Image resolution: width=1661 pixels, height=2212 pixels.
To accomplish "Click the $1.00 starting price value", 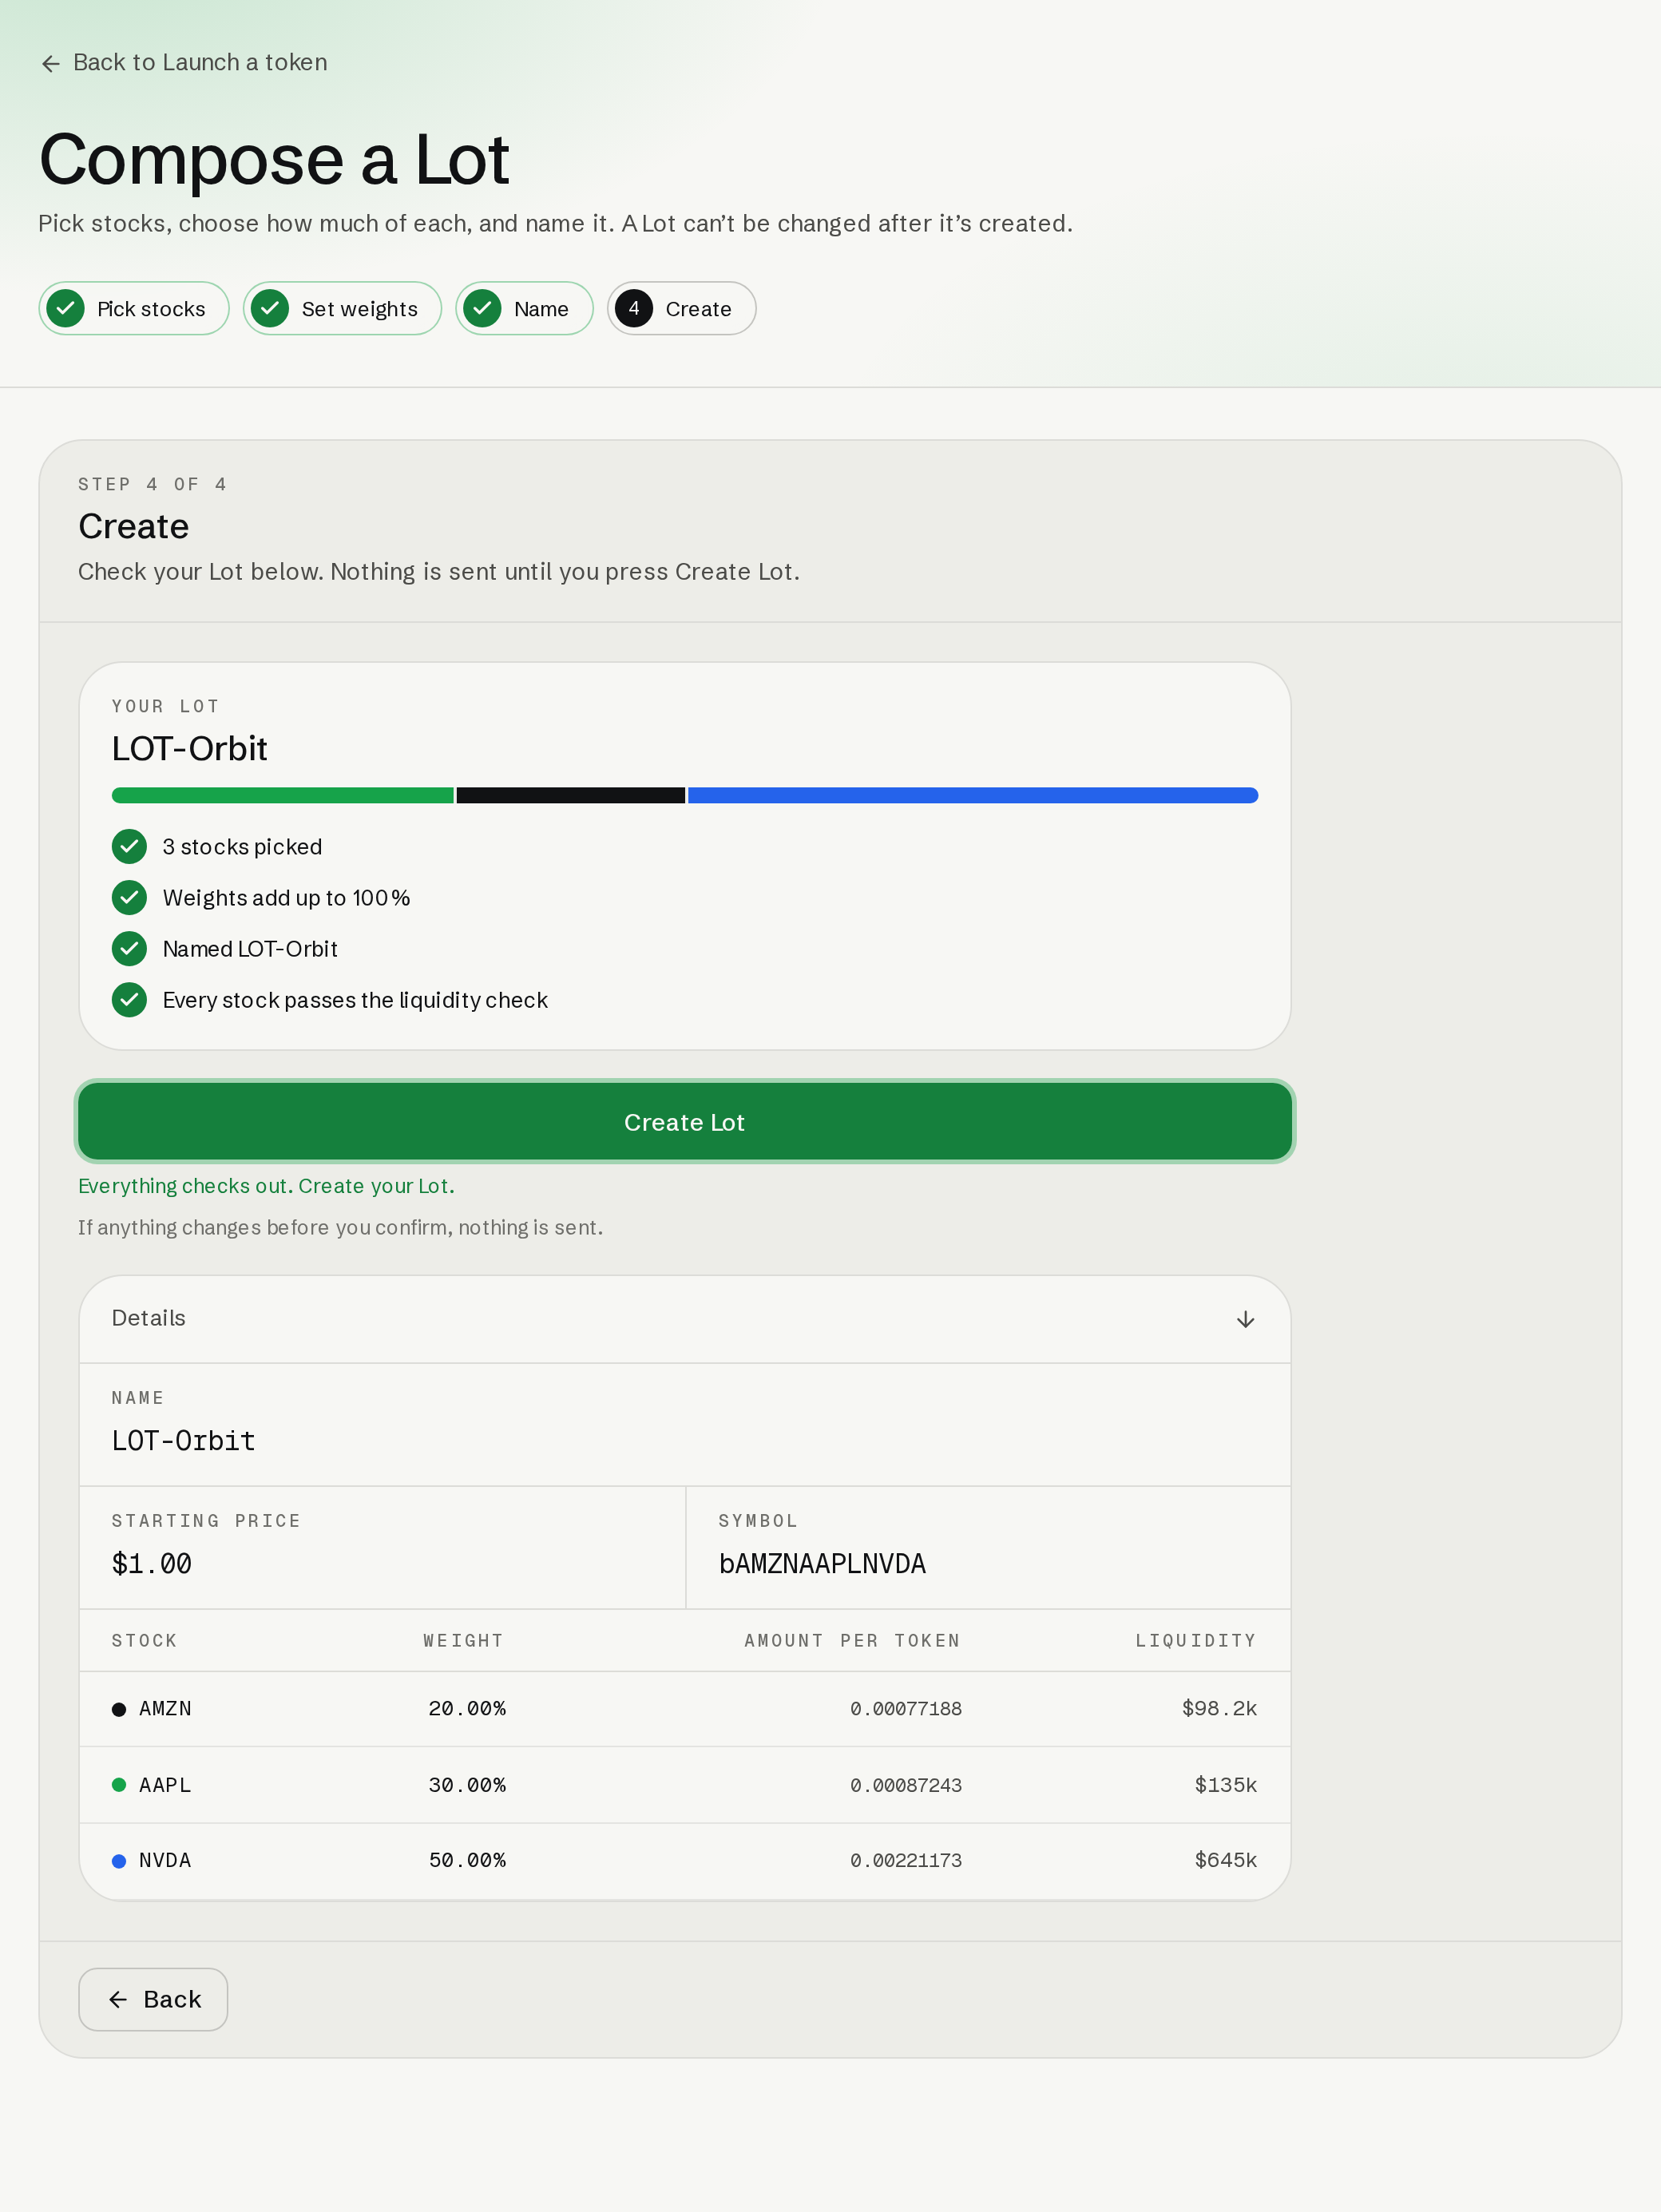I will coord(152,1563).
